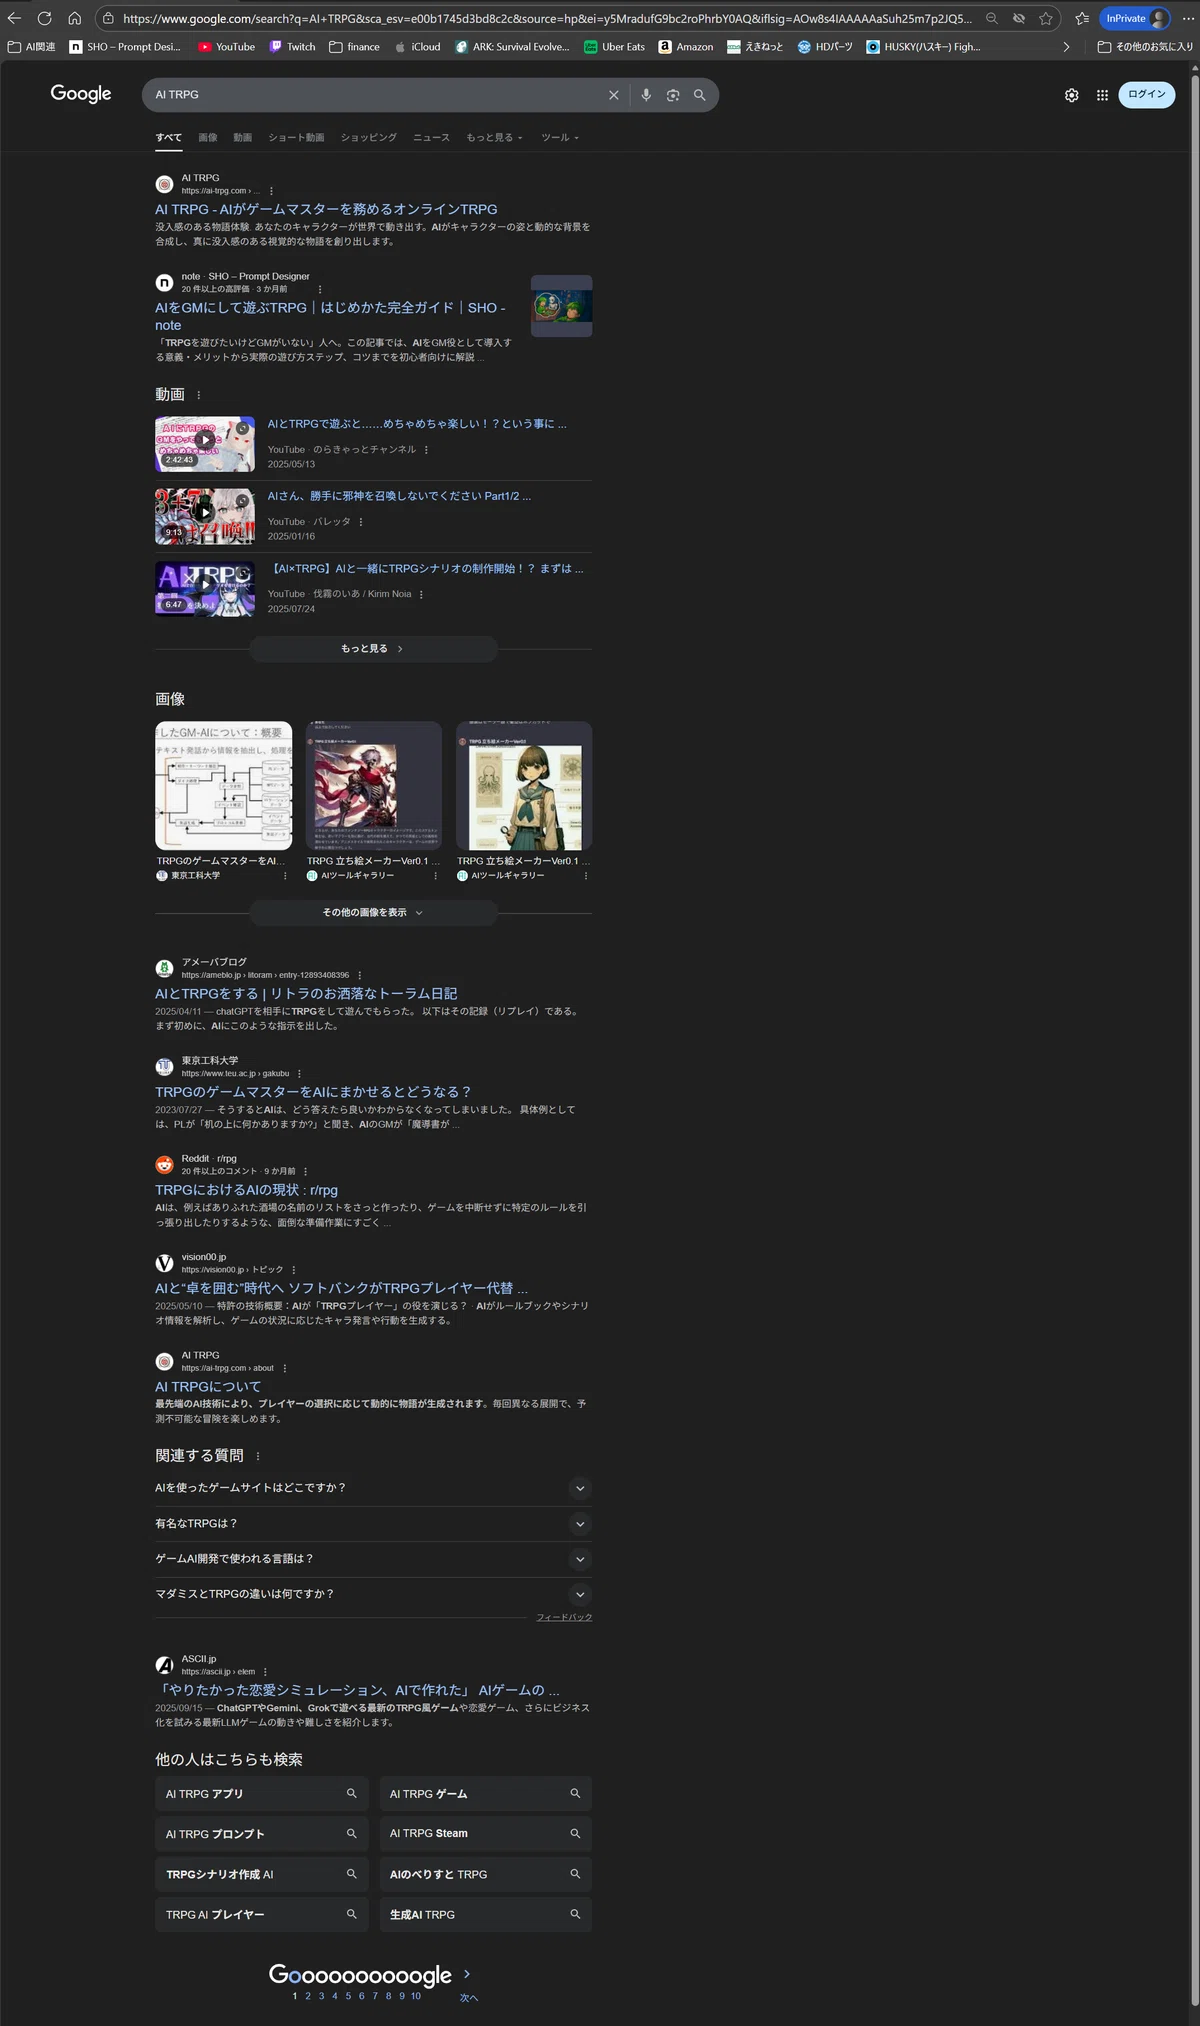
Task: Open the browser home page icon
Action: click(x=74, y=18)
